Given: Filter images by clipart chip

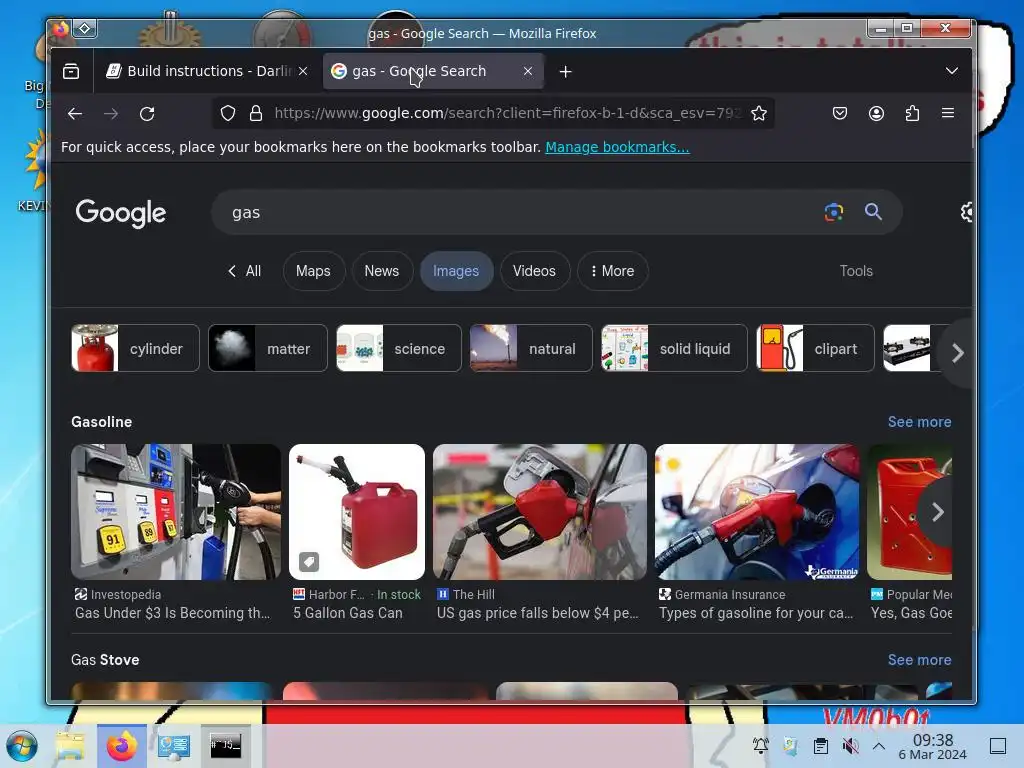Looking at the screenshot, I should (x=815, y=348).
